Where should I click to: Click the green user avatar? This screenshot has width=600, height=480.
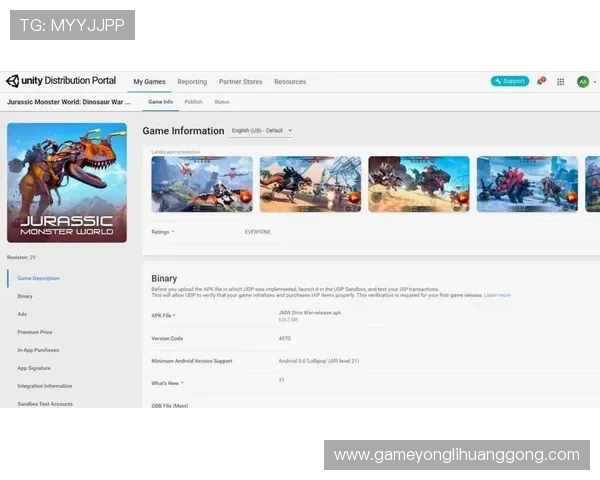click(x=582, y=81)
